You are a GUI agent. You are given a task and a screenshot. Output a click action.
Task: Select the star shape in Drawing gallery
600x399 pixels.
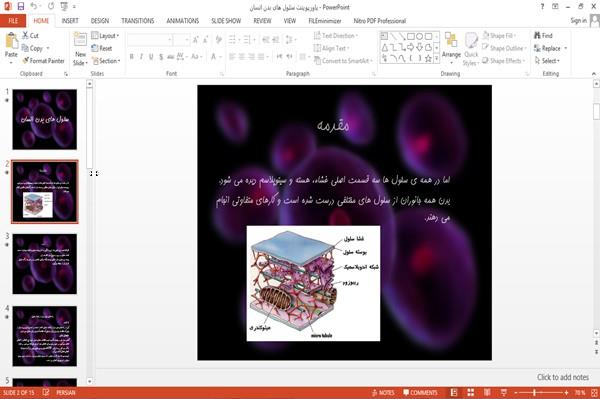click(x=429, y=59)
